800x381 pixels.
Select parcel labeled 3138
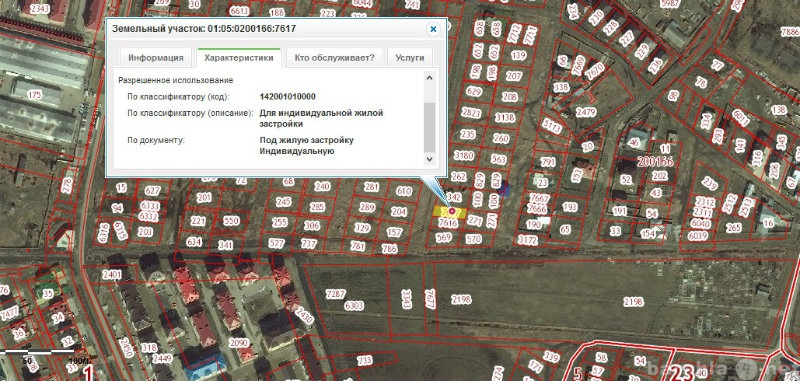click(505, 118)
